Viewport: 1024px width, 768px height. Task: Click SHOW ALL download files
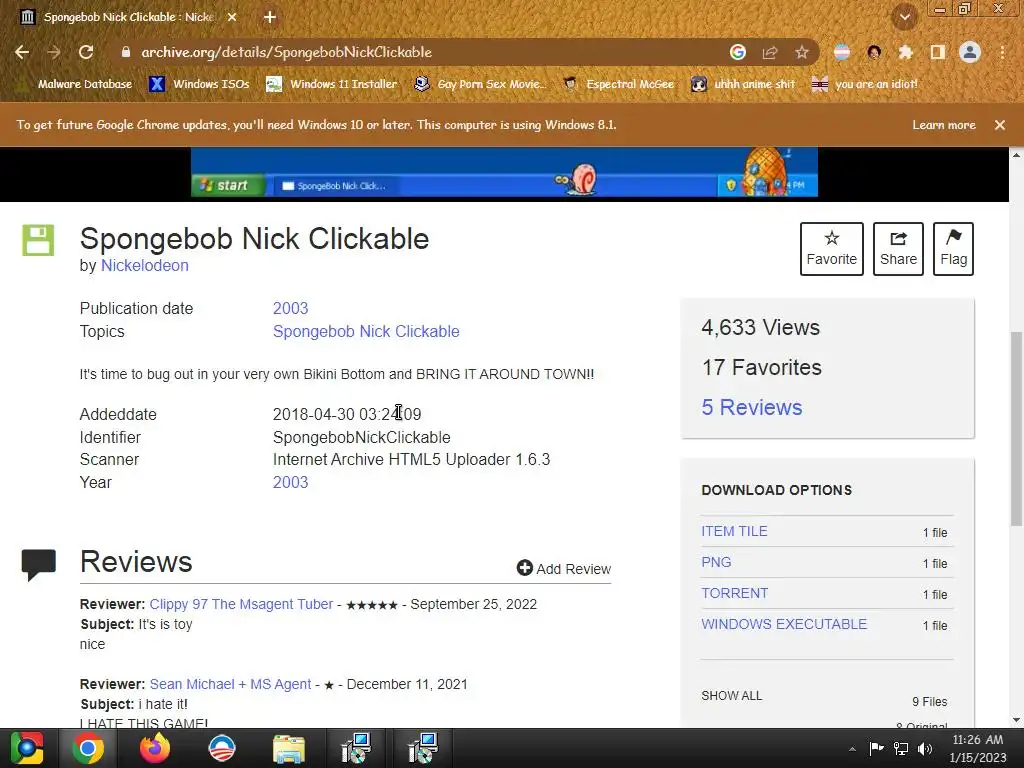click(731, 696)
